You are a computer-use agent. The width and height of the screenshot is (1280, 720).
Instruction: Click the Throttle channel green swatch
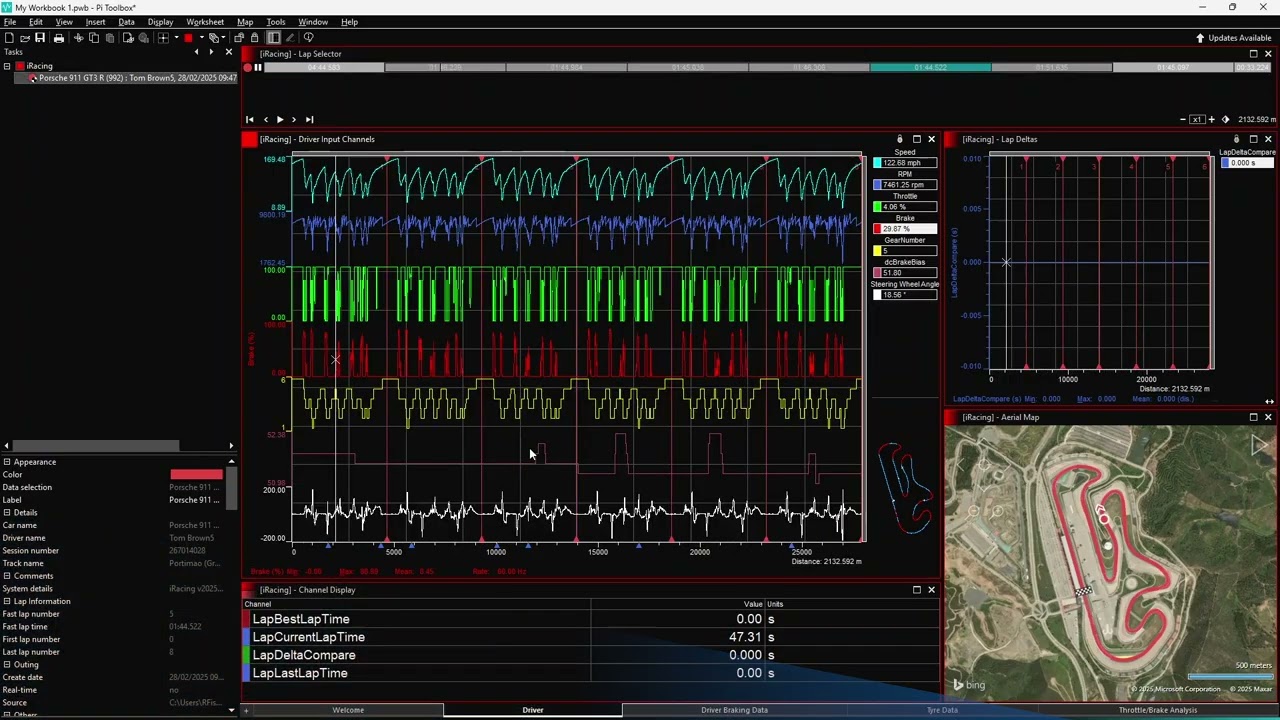pyautogui.click(x=877, y=207)
